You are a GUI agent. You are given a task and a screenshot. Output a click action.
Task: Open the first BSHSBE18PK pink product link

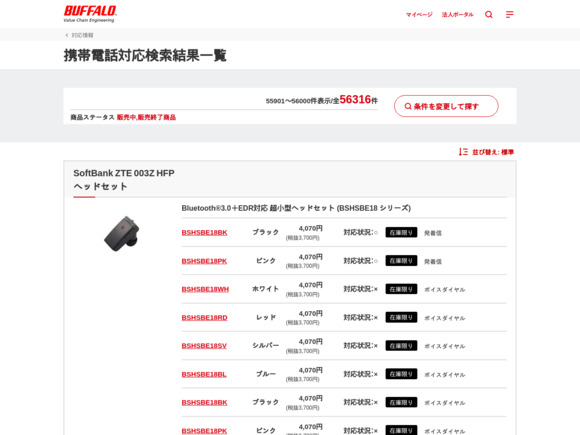coord(204,261)
